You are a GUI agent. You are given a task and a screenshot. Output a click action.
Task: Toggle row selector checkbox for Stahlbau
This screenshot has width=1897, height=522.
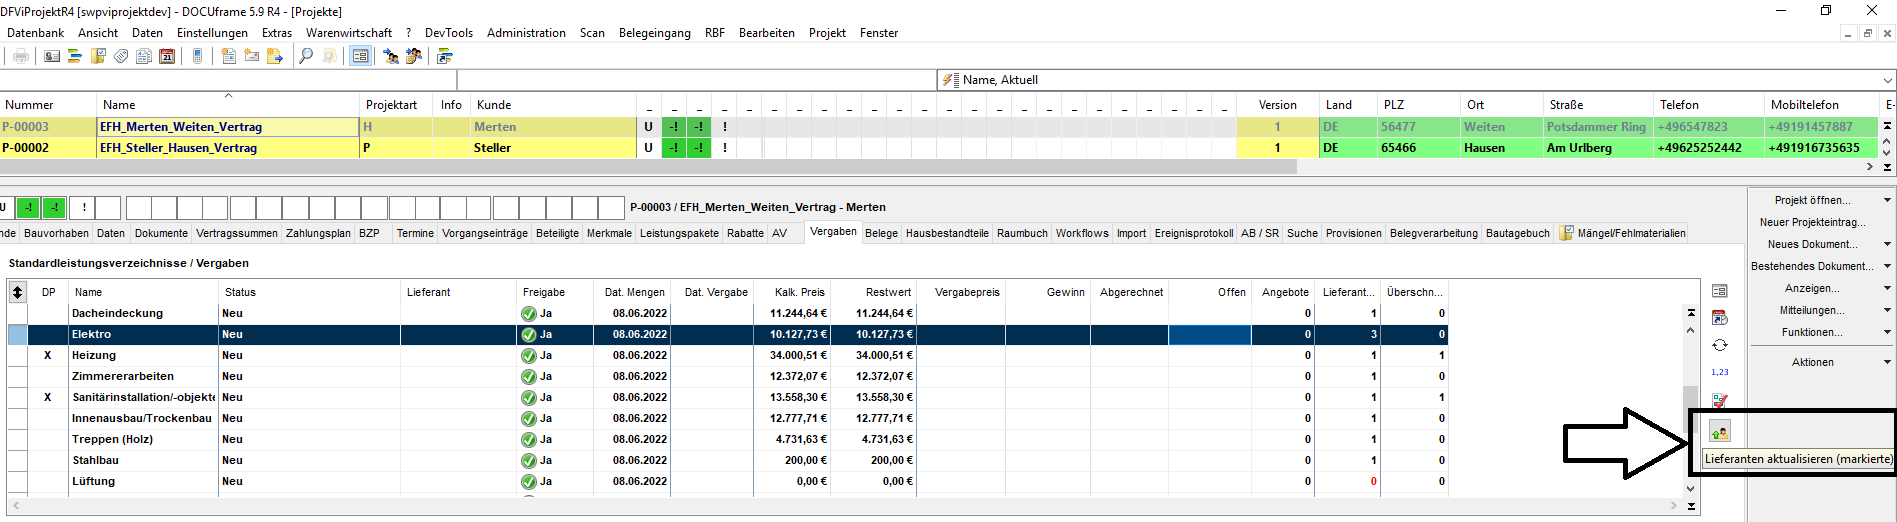coord(17,460)
